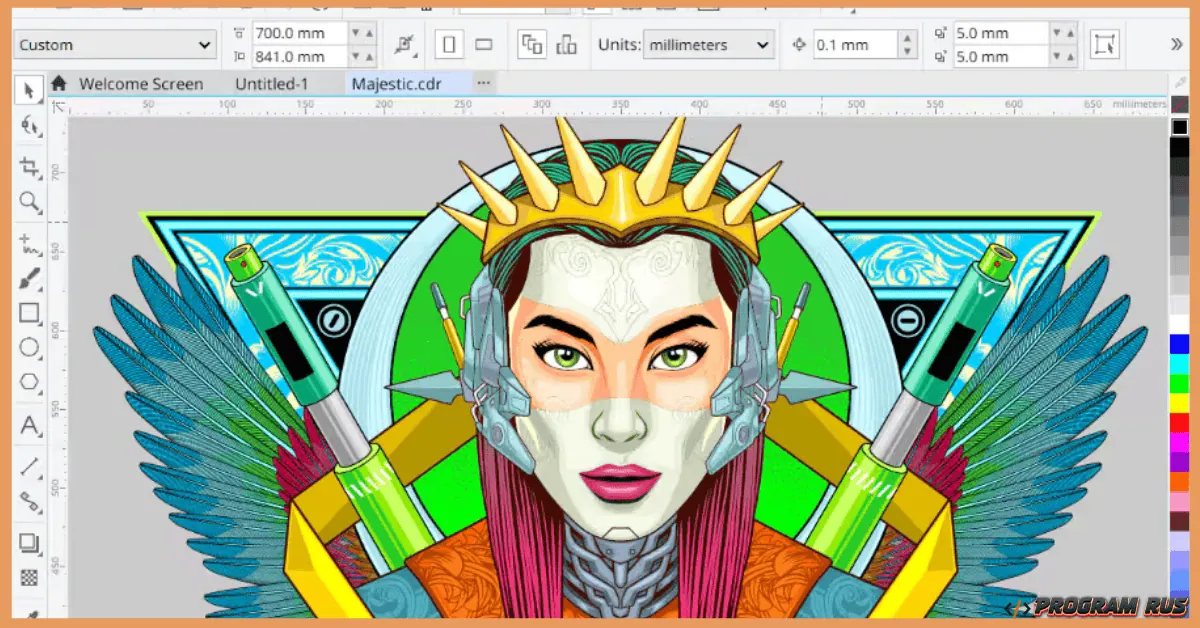
Task: Select the Pick tool
Action: (x=30, y=90)
